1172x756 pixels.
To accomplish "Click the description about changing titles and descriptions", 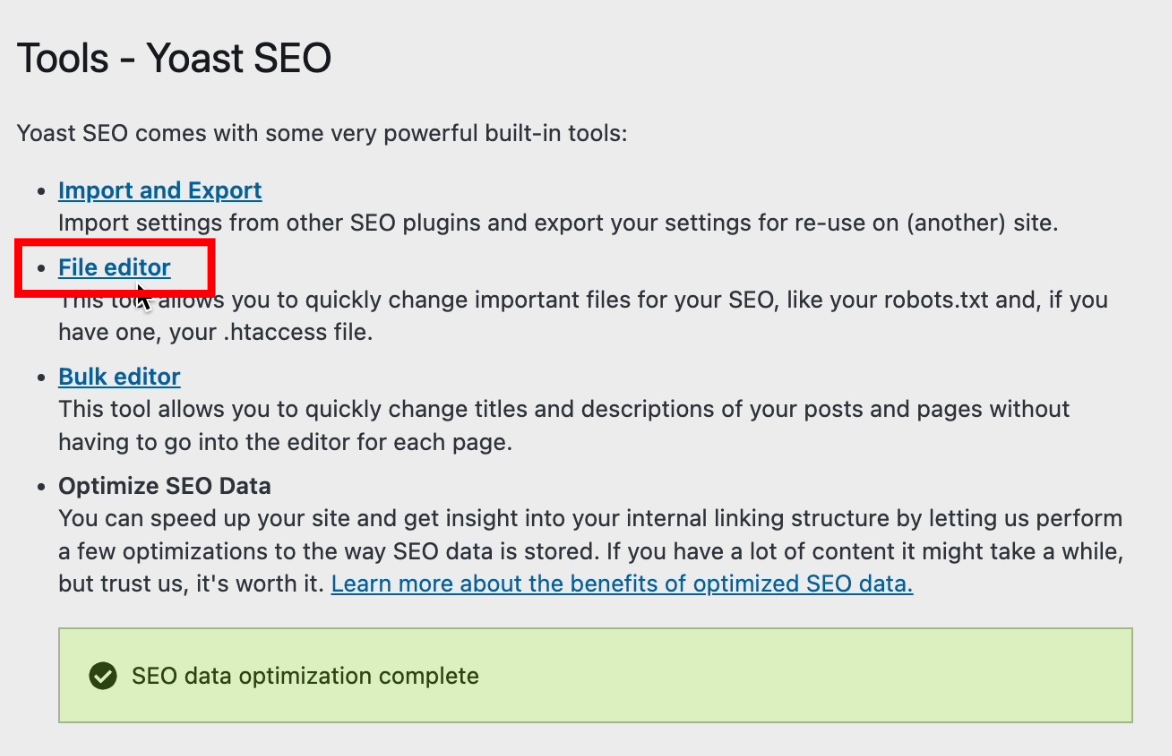I will (564, 425).
